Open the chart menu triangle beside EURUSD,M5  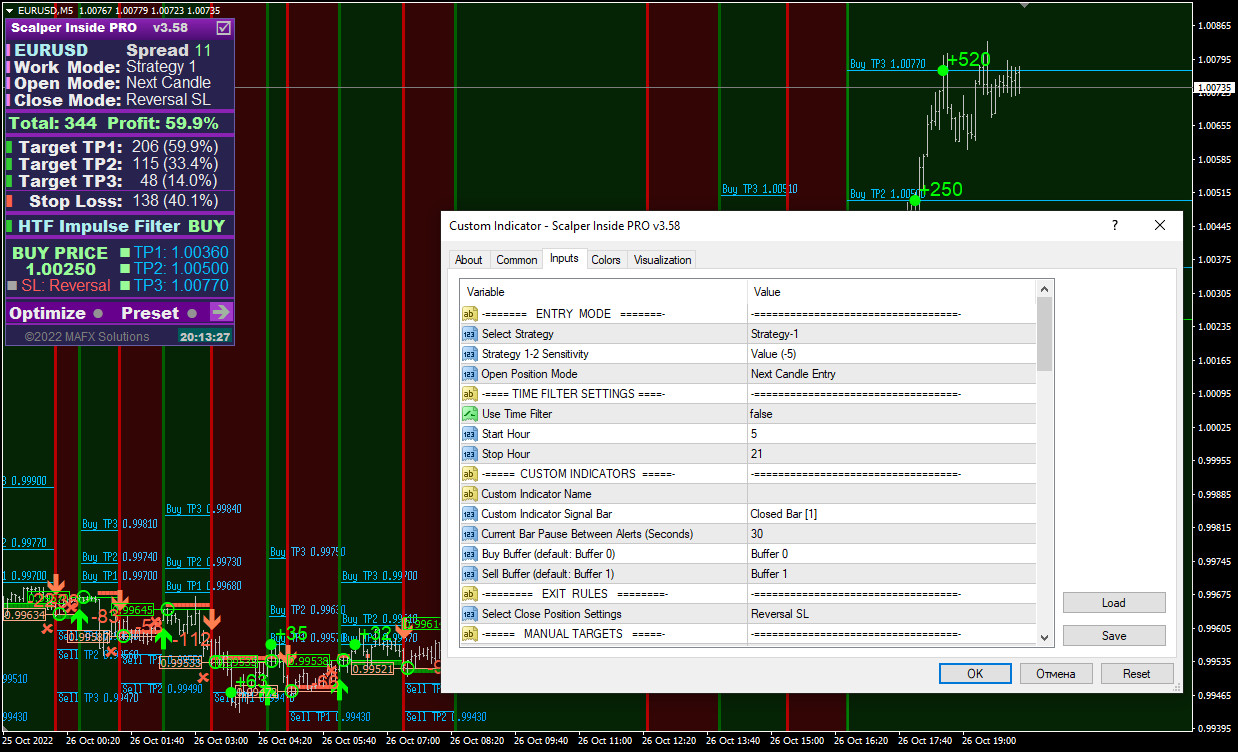tap(9, 9)
